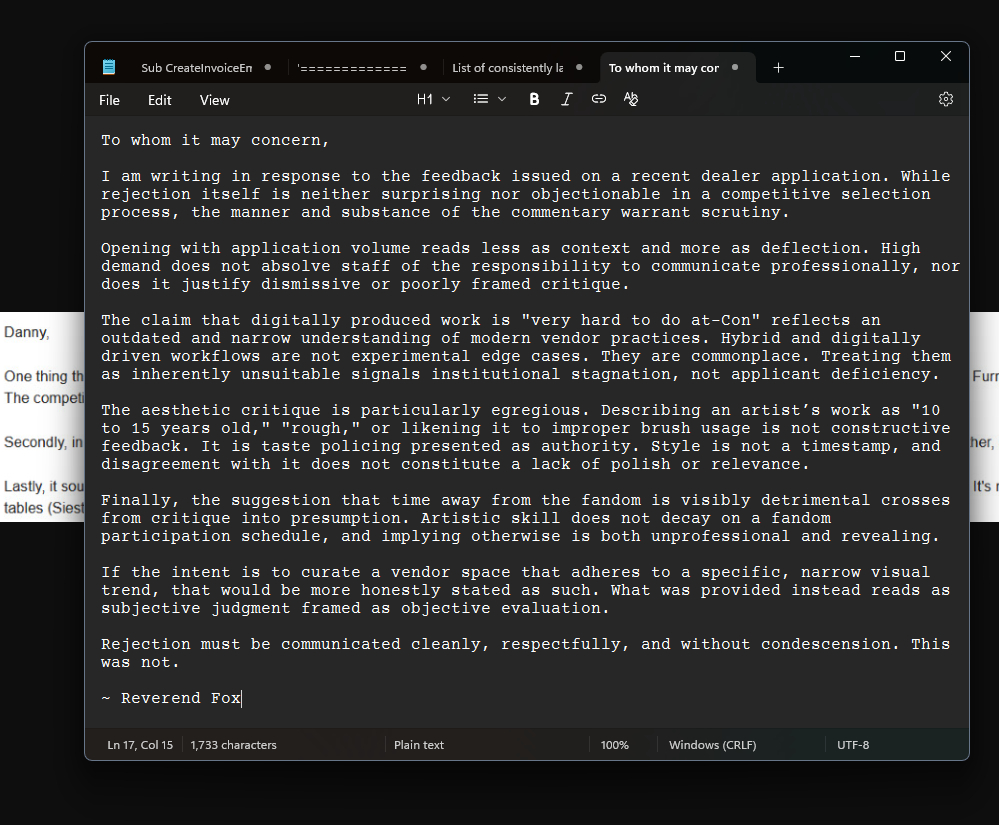Open the Plain text format selector
This screenshot has height=825, width=999.
[419, 745]
